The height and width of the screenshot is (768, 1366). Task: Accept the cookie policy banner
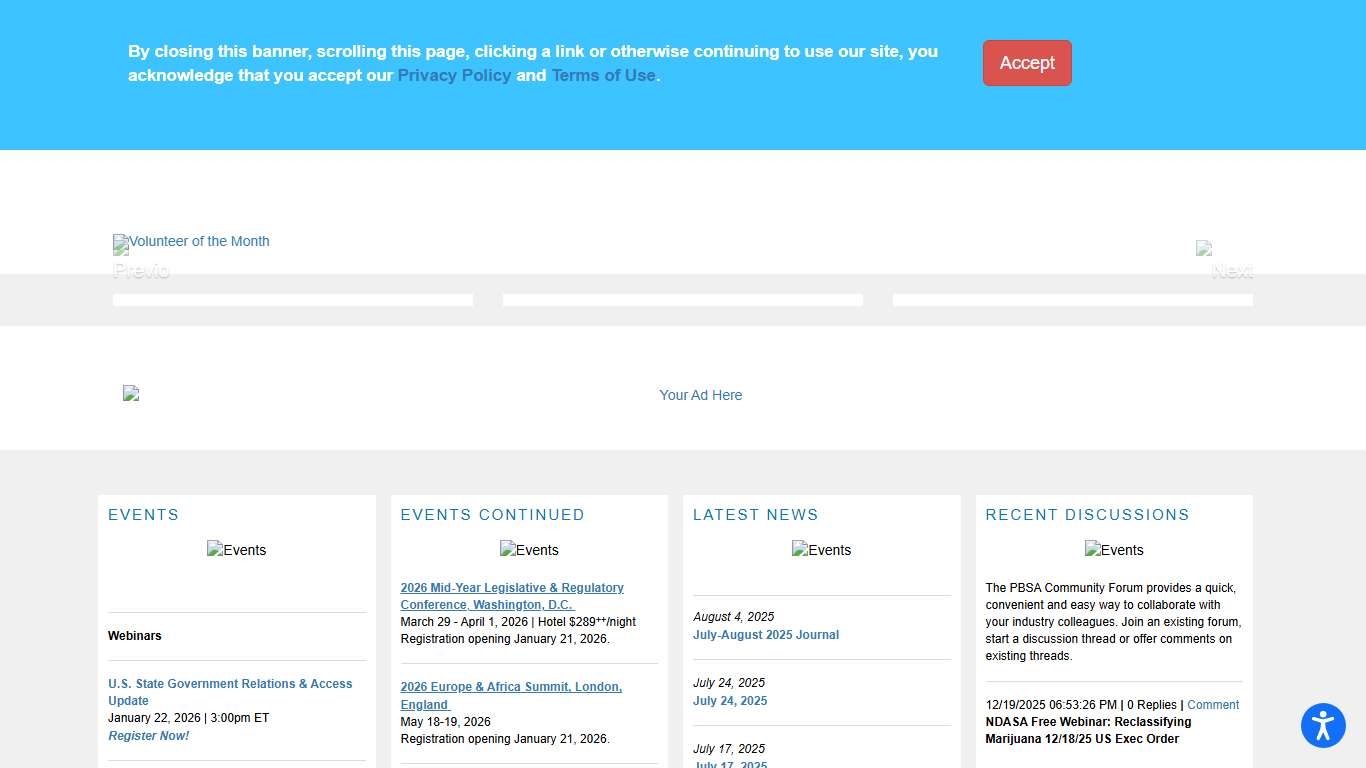coord(1027,62)
